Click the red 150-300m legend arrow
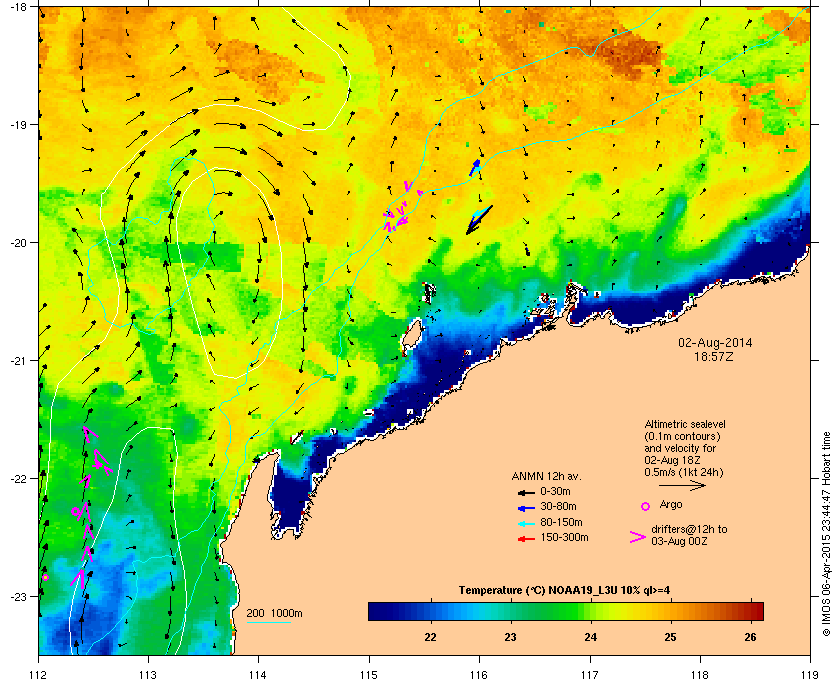Screen dimensions: 840x680 coord(526,539)
